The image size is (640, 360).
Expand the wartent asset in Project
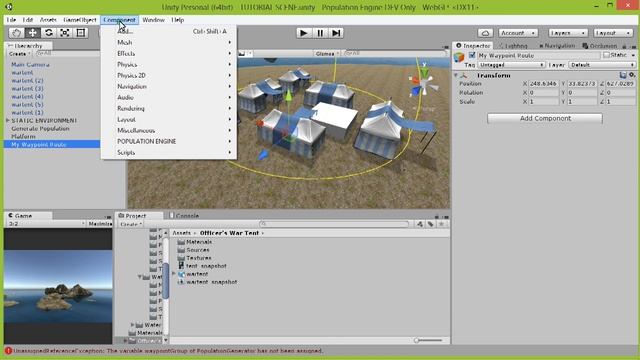174,274
